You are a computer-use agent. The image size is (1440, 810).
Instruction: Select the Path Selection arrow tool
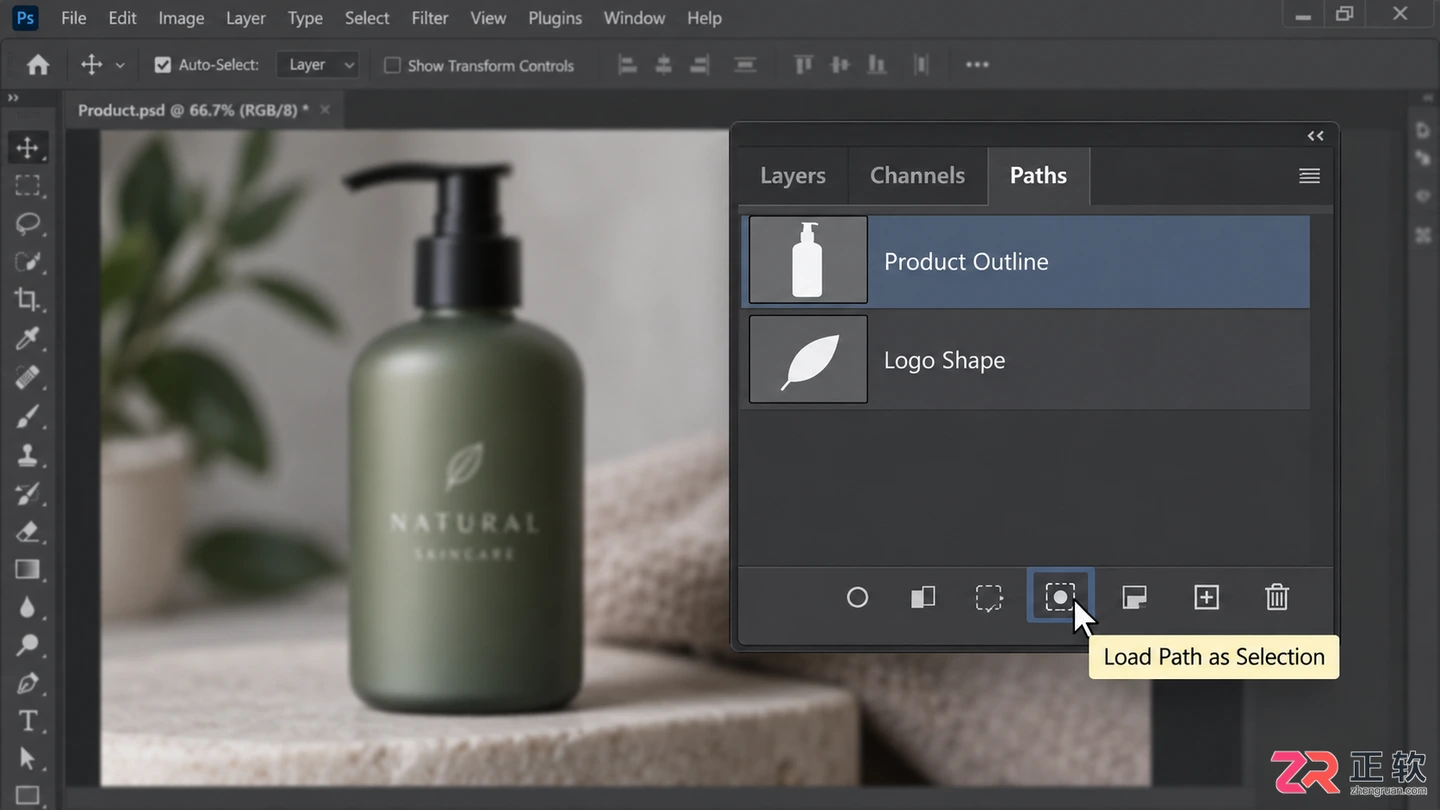tap(27, 759)
